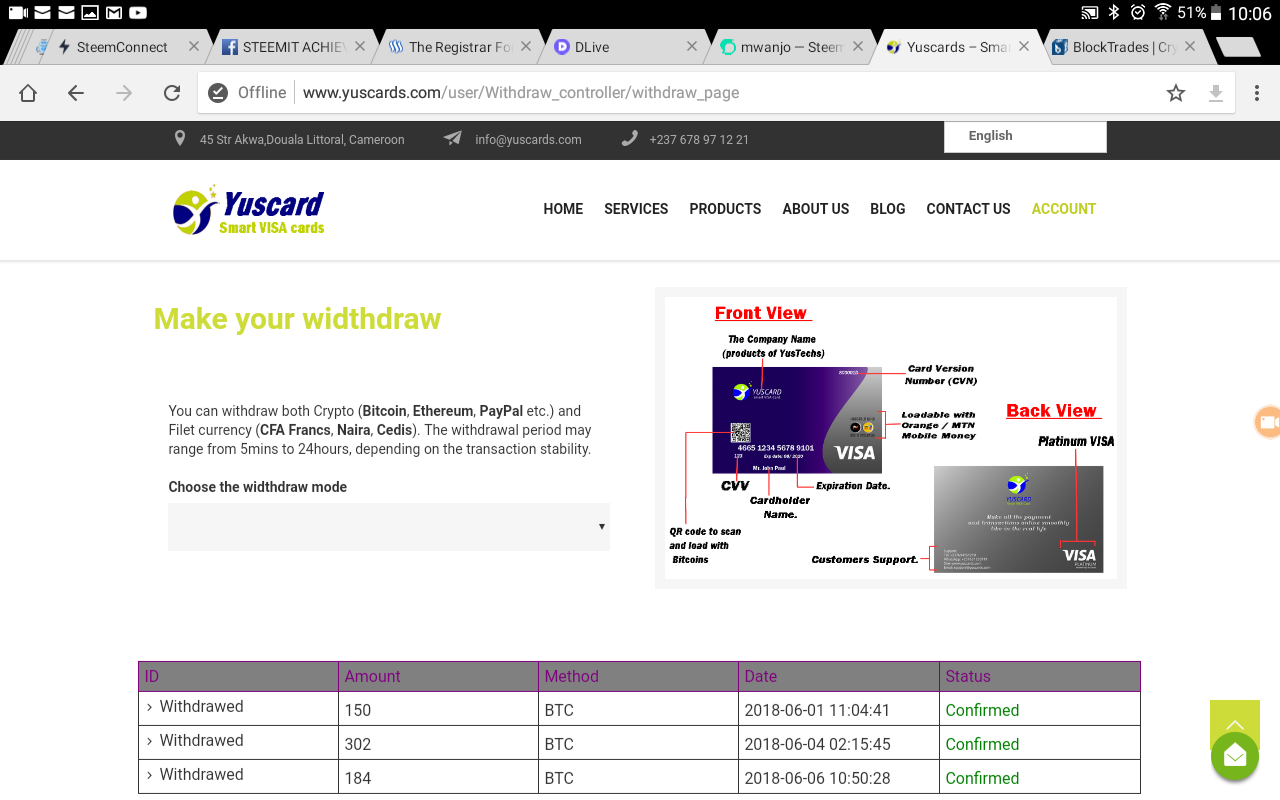Click the Amount column header
This screenshot has width=1280, height=800.
tap(438, 676)
